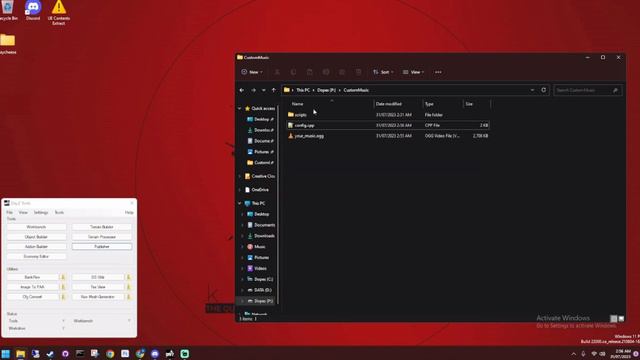Launch Publisher from DayZ Tools

click(102, 247)
